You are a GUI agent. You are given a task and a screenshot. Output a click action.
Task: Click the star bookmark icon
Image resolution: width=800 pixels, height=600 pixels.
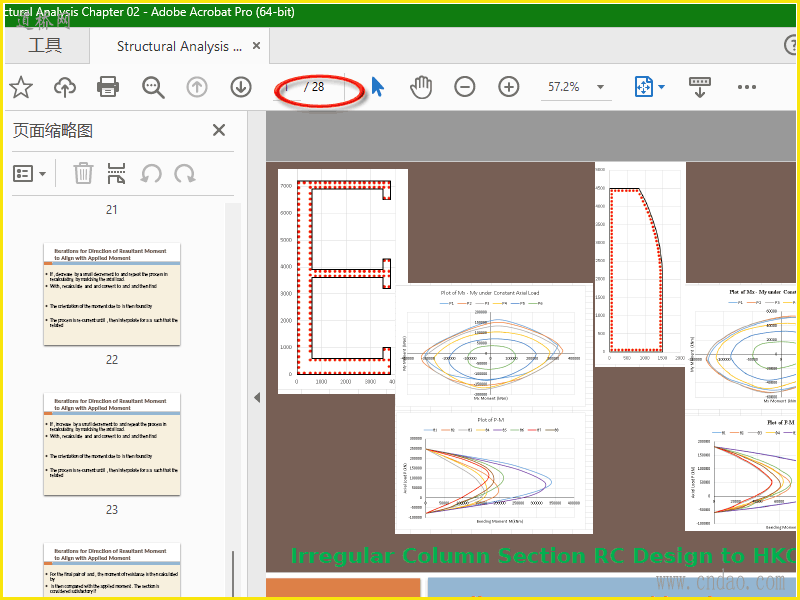(21, 87)
